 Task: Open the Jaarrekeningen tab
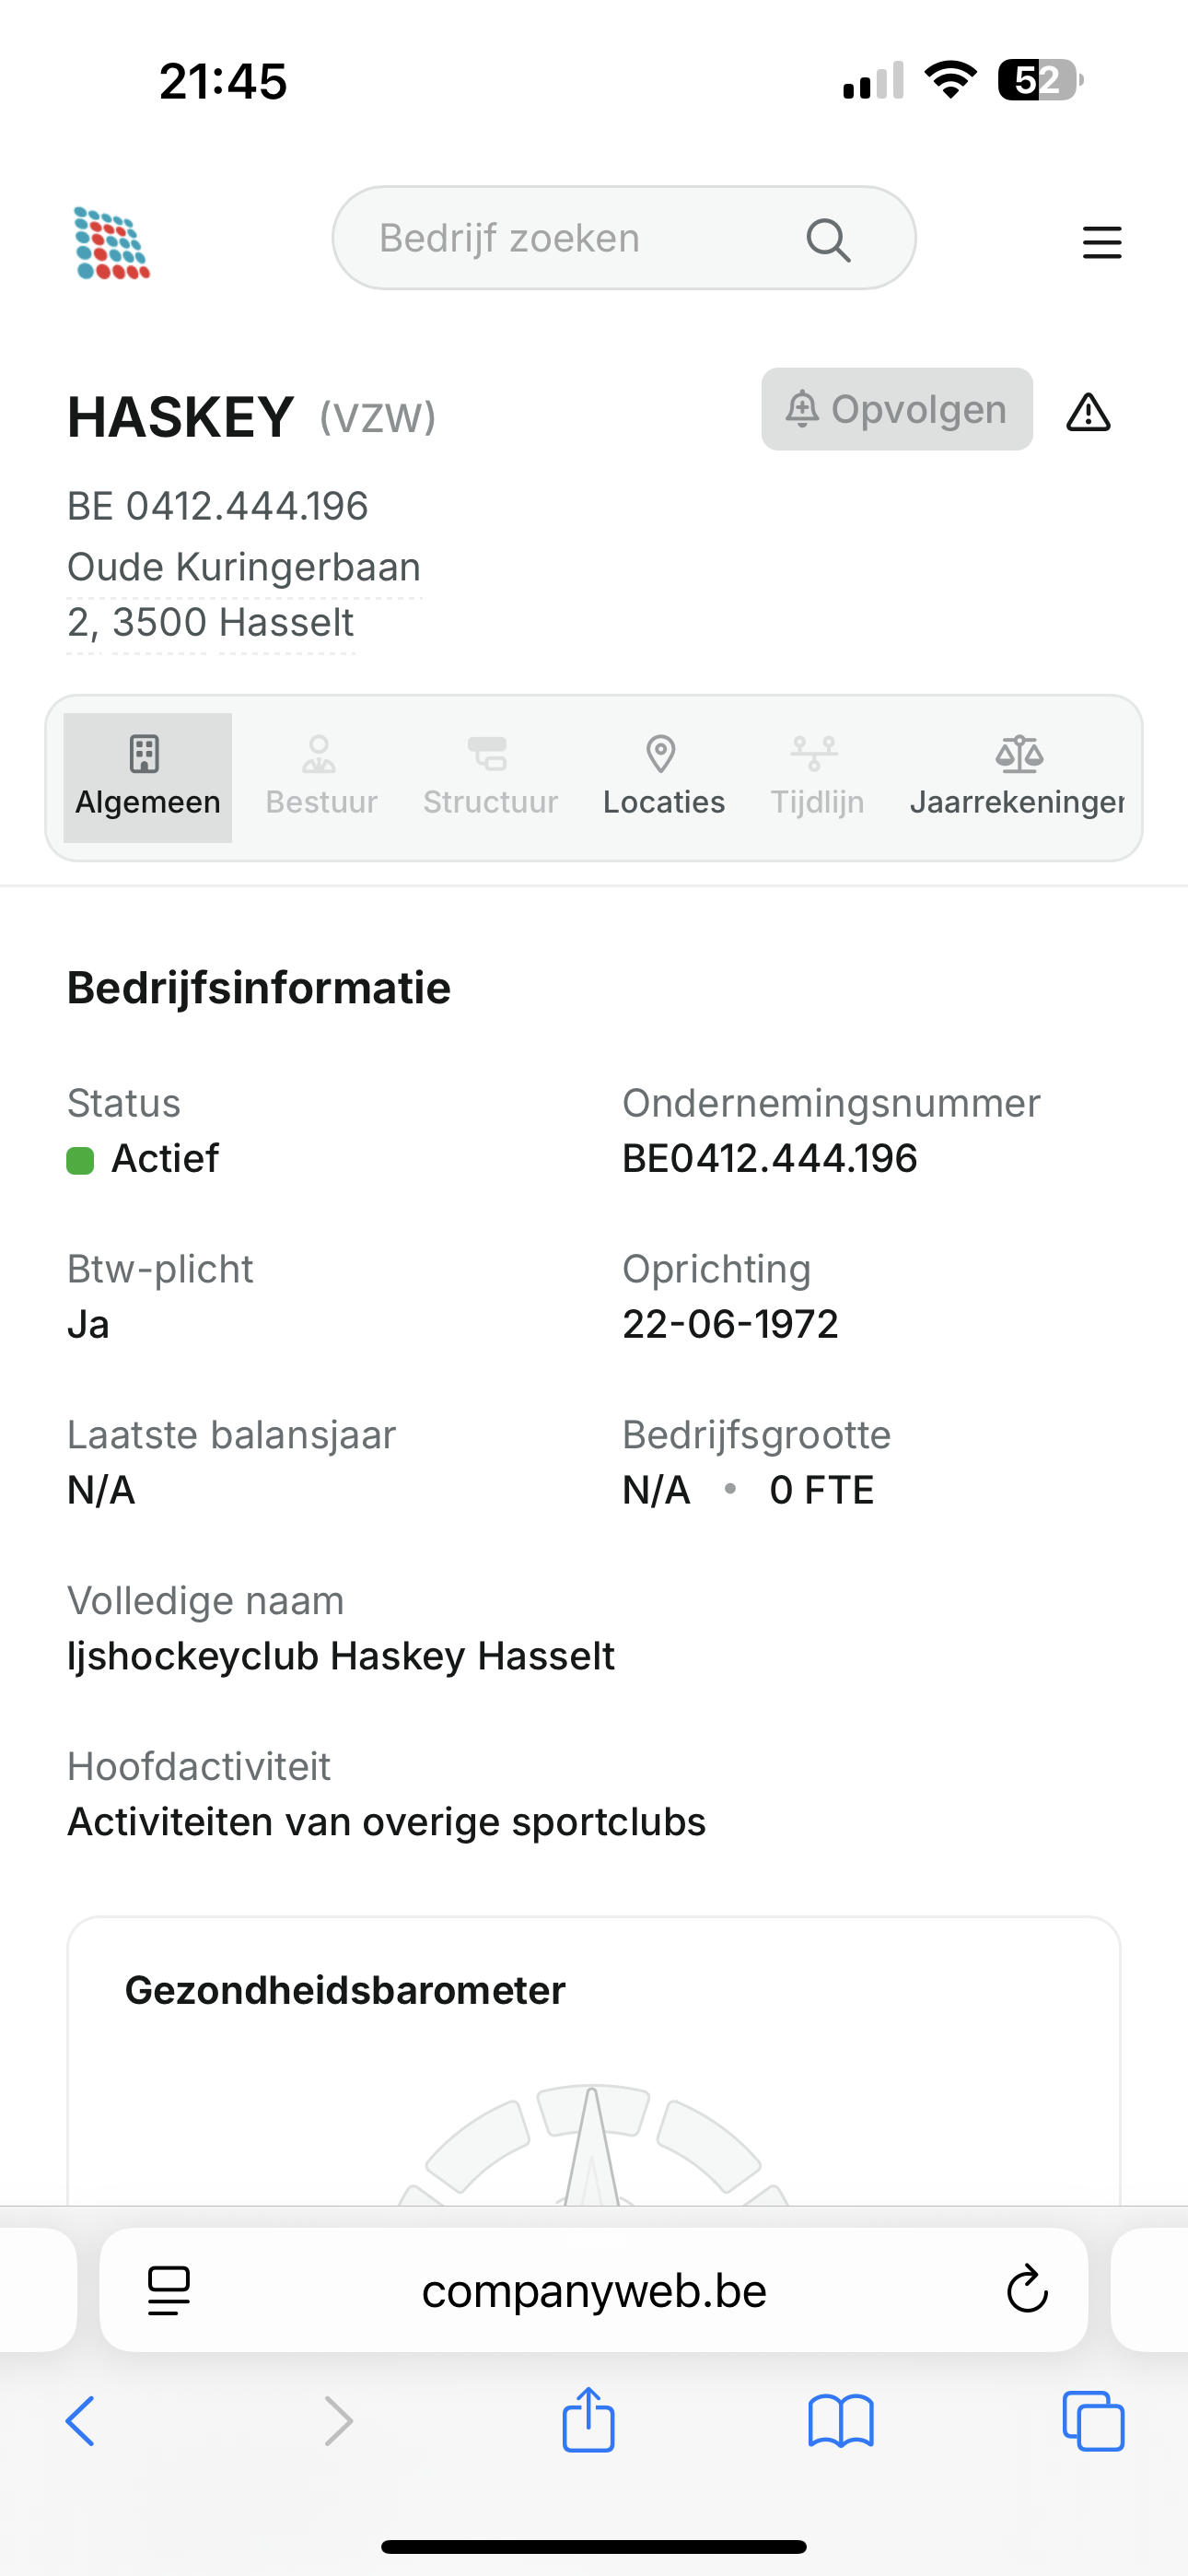click(x=1017, y=778)
